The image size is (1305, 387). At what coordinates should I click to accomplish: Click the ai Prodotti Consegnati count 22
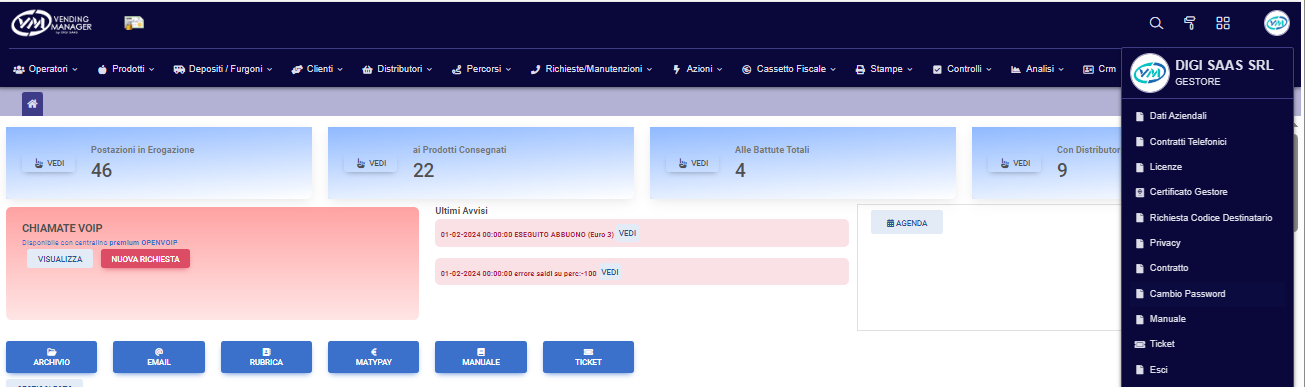click(x=423, y=171)
